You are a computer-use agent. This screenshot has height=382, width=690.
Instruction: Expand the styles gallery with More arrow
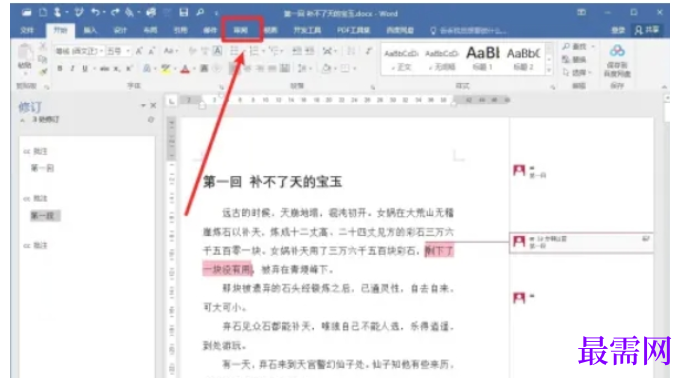point(549,70)
